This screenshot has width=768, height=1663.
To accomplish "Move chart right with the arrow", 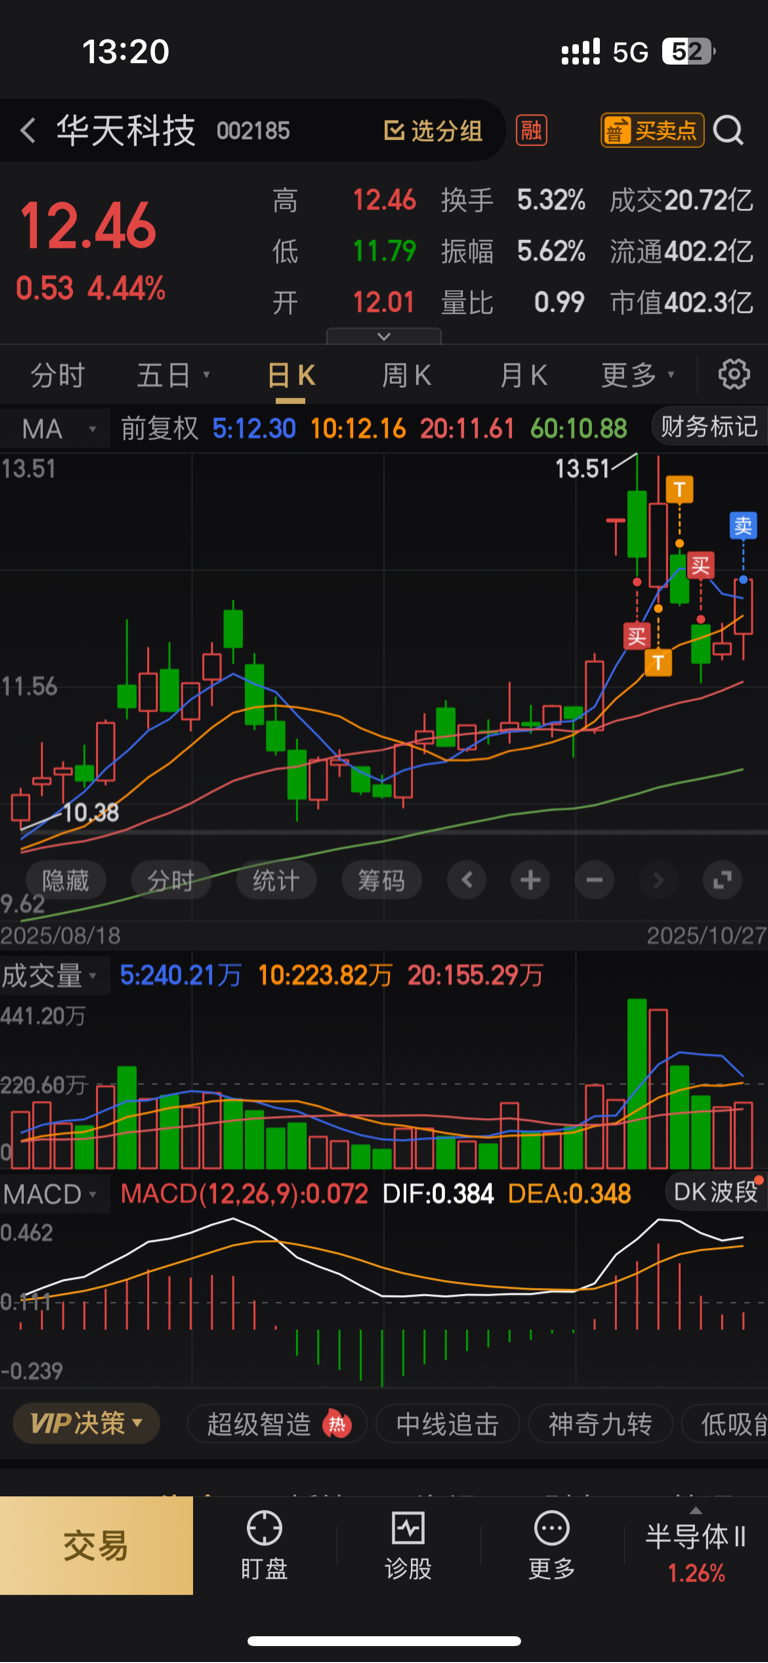I will (x=658, y=880).
